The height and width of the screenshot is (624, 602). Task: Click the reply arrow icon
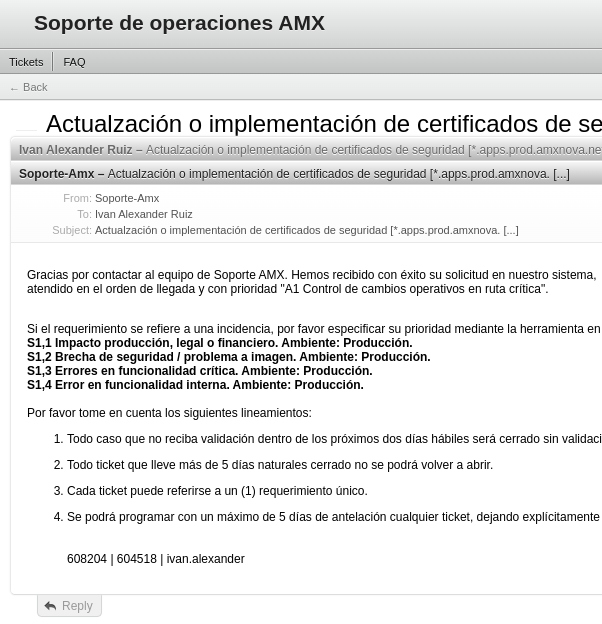(x=50, y=606)
